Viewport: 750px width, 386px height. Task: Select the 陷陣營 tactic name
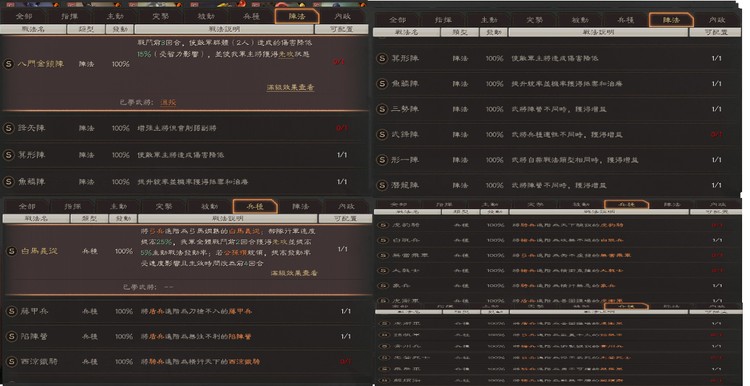click(34, 336)
